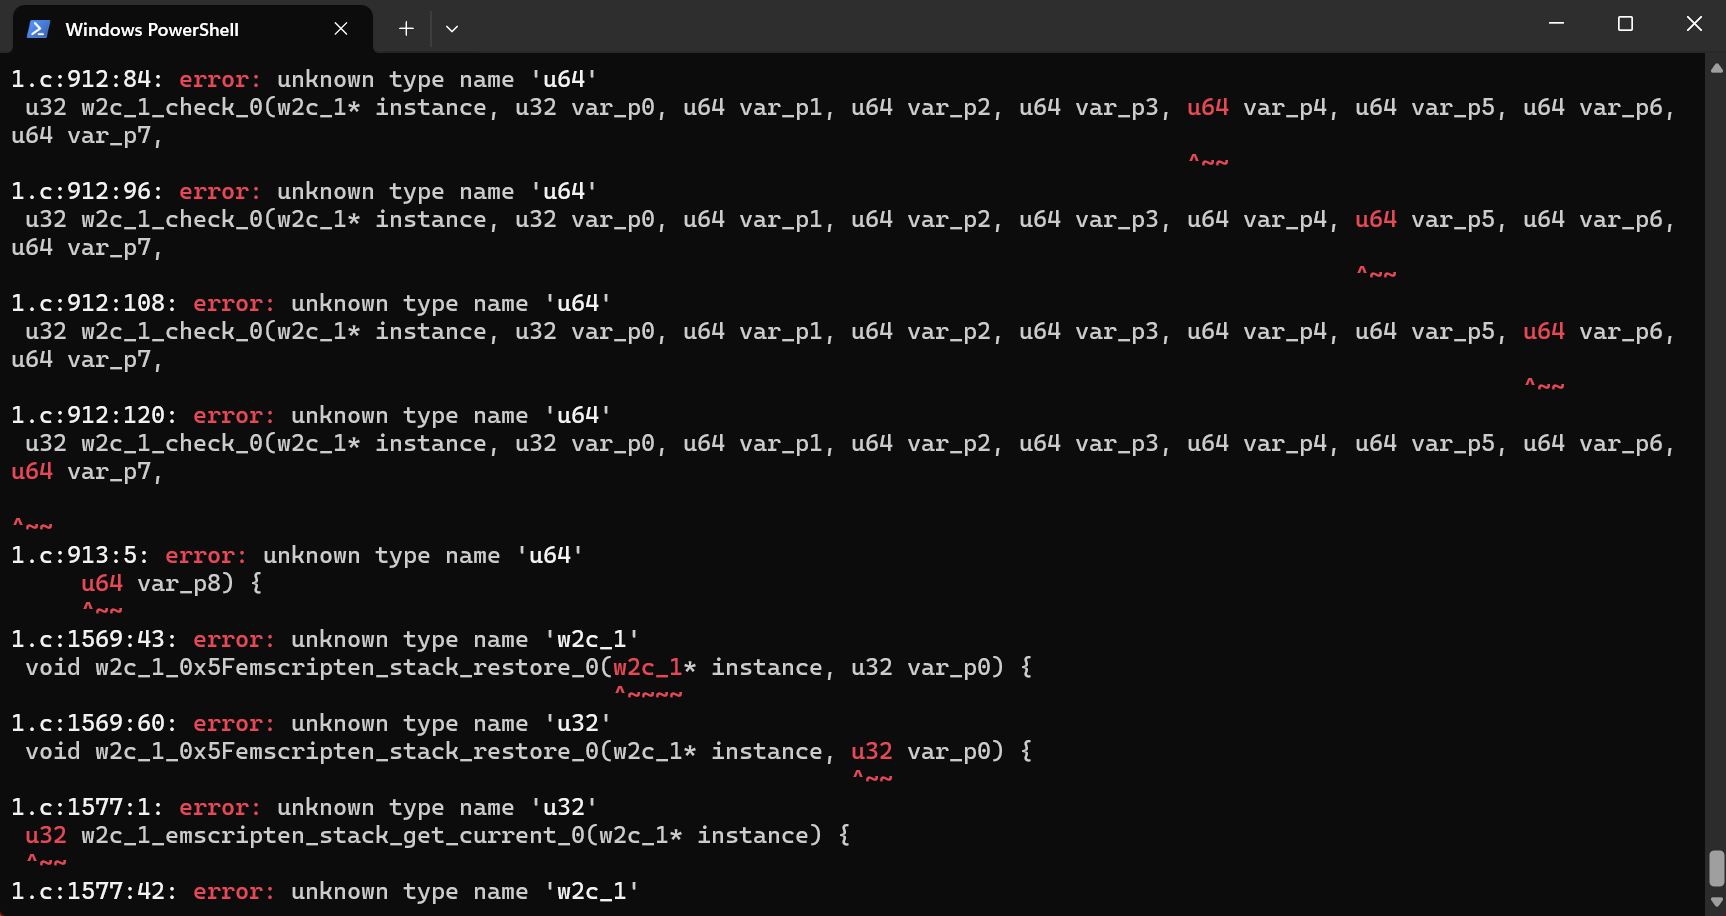Minimize the terminal window
The width and height of the screenshot is (1726, 916).
pos(1556,24)
